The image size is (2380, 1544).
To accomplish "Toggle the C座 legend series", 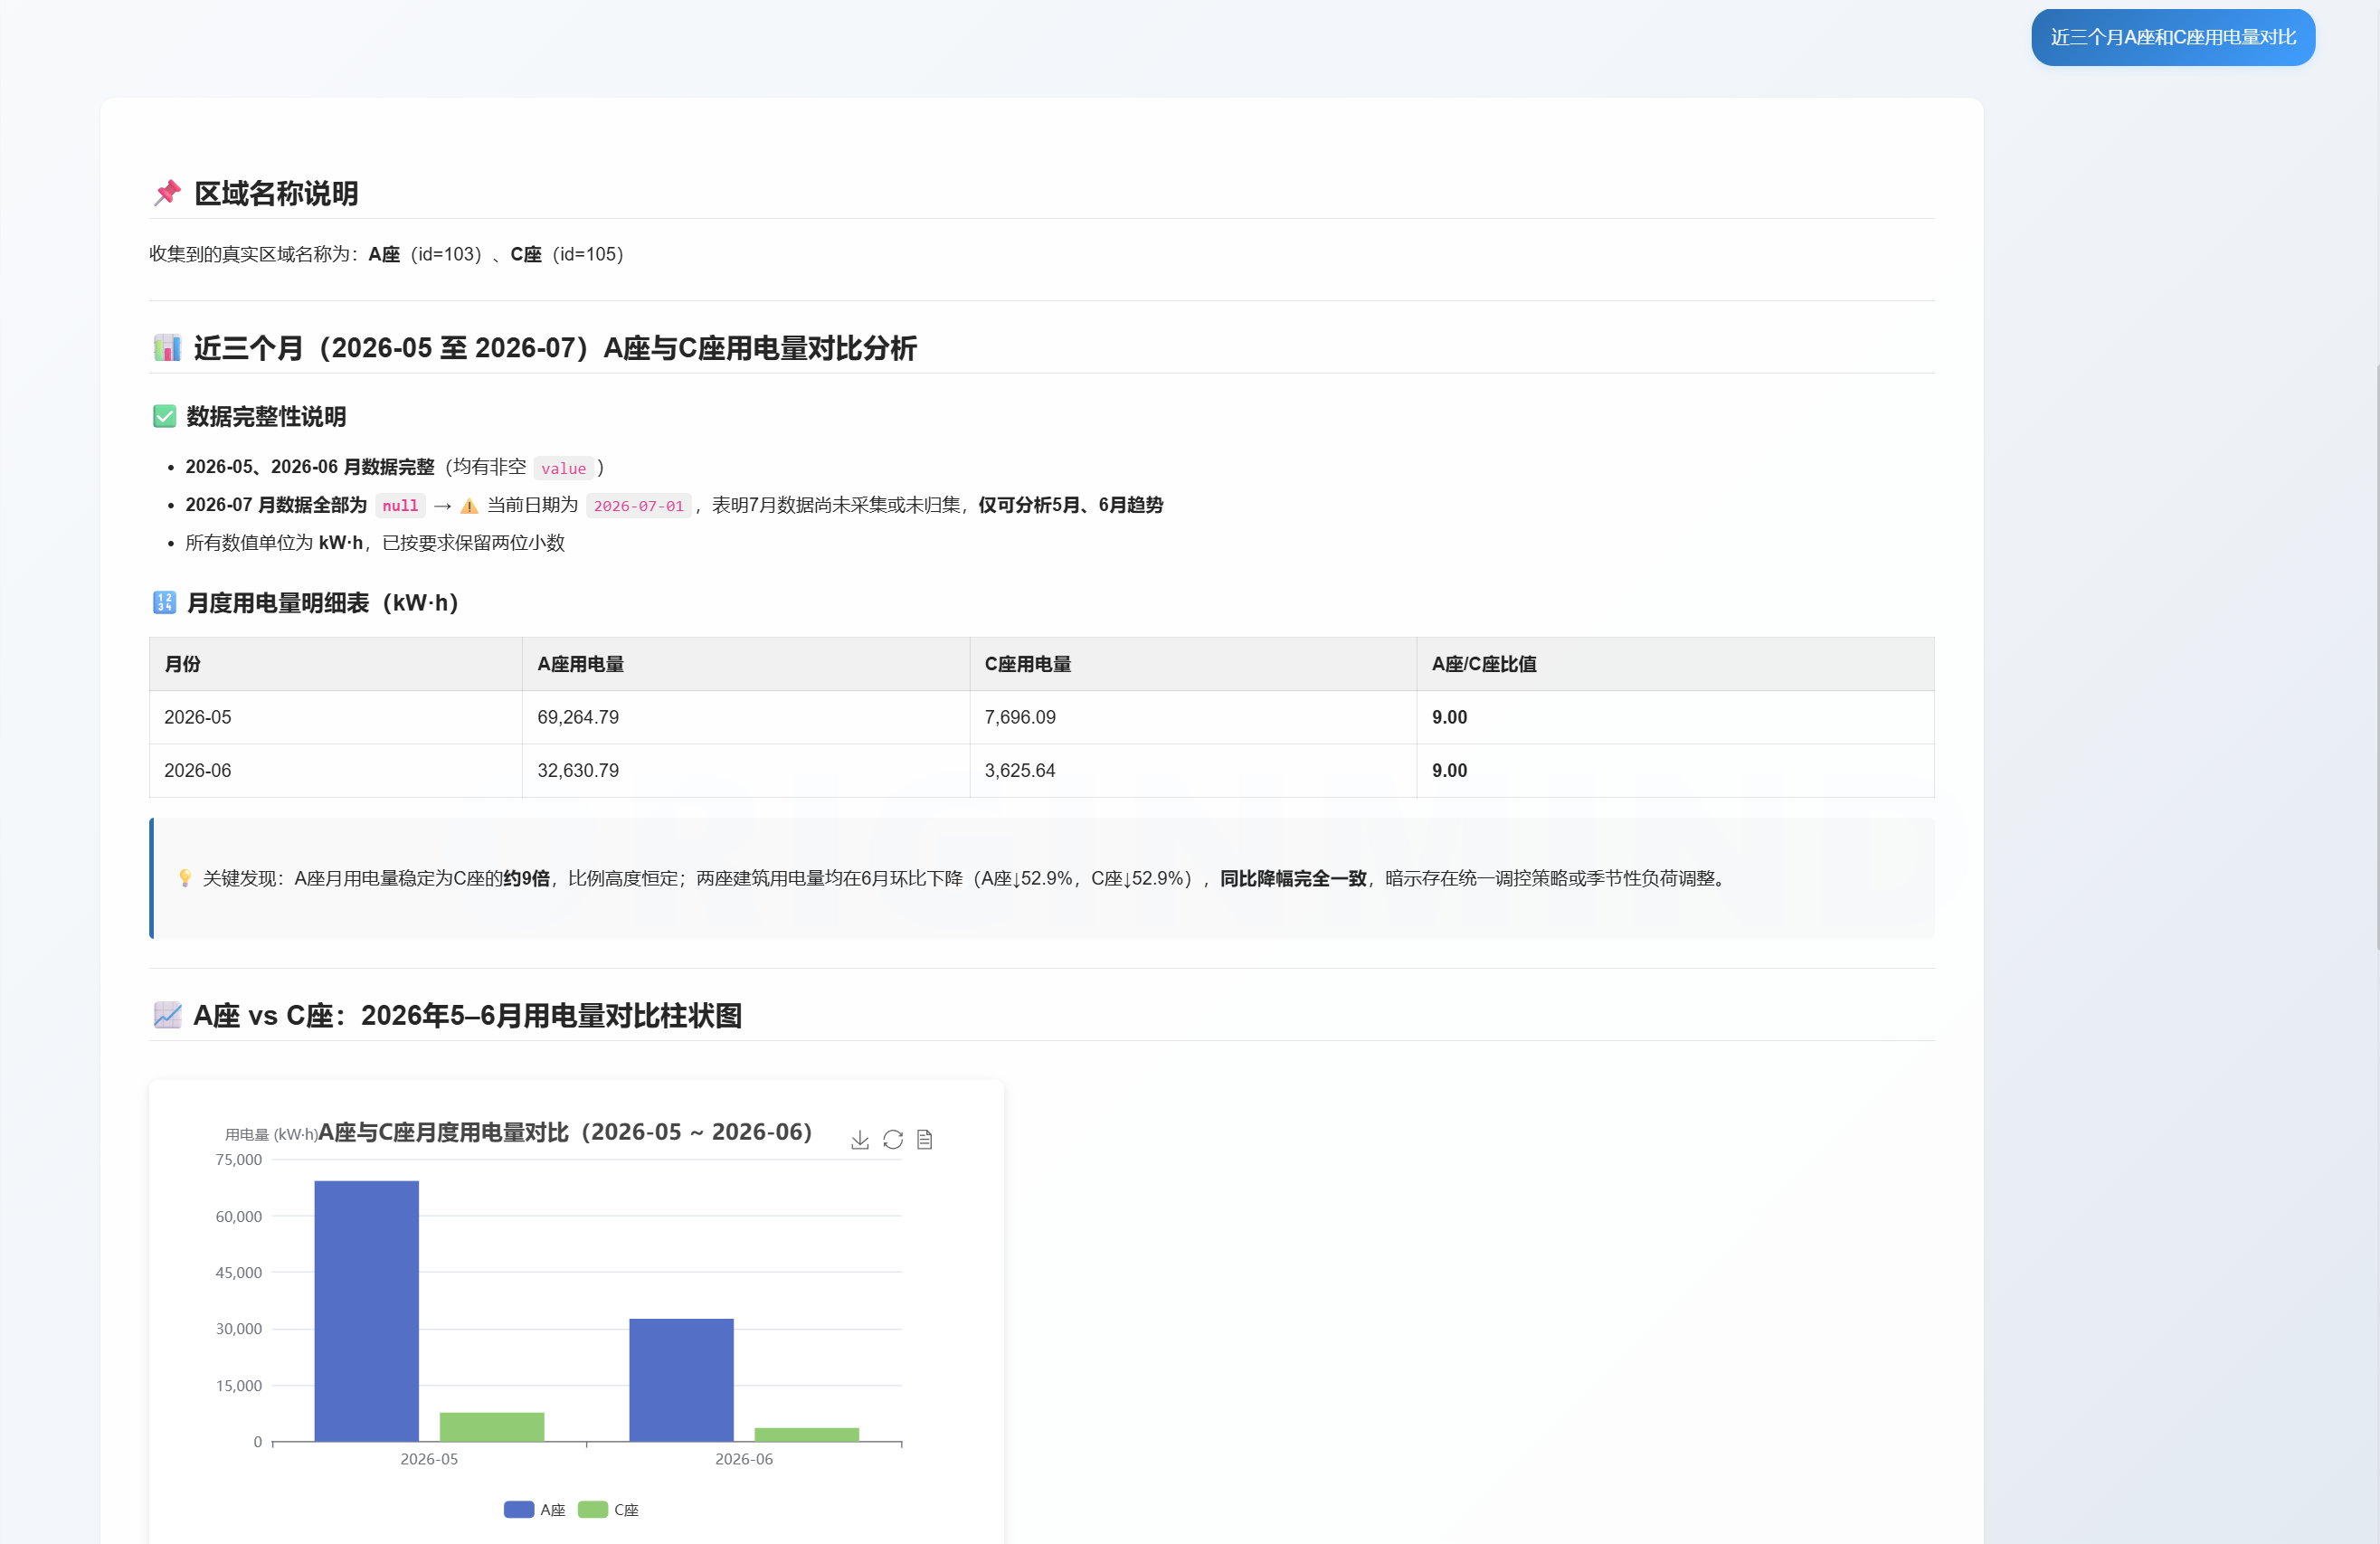I will [608, 1510].
